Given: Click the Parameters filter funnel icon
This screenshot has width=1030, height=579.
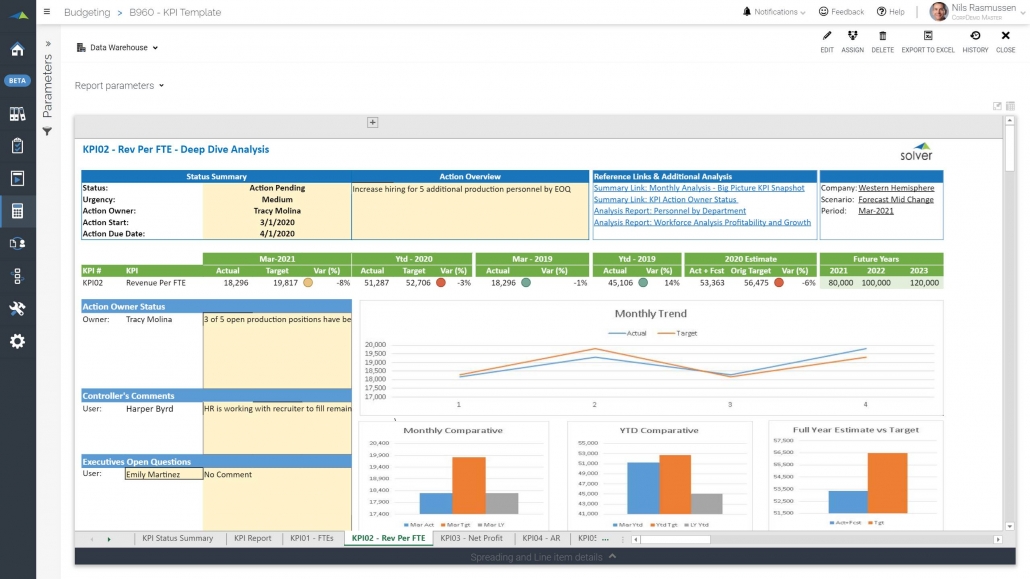Looking at the screenshot, I should pos(47,132).
